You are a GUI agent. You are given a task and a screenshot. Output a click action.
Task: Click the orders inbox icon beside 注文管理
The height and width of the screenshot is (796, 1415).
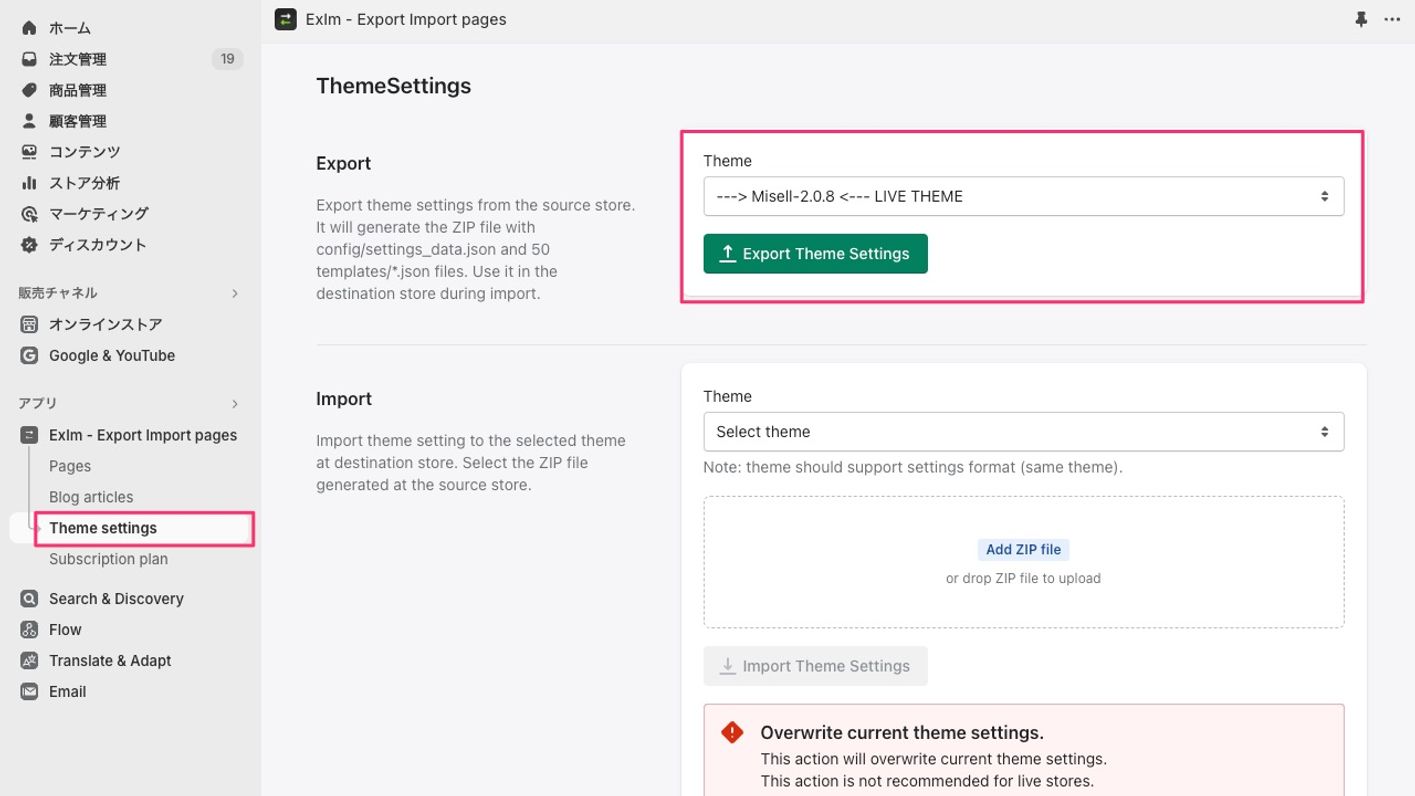click(29, 59)
